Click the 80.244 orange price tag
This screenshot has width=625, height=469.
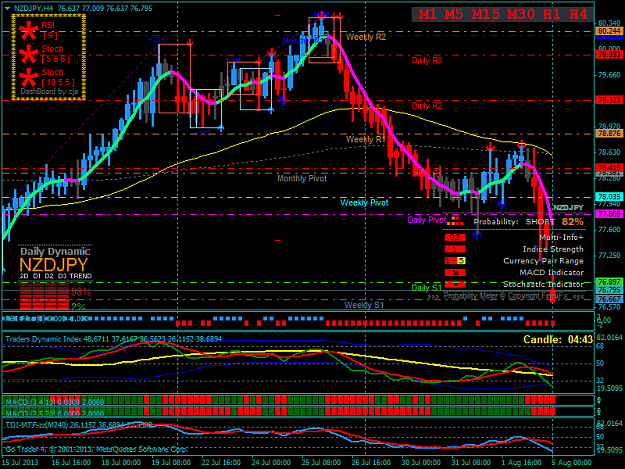coord(609,31)
